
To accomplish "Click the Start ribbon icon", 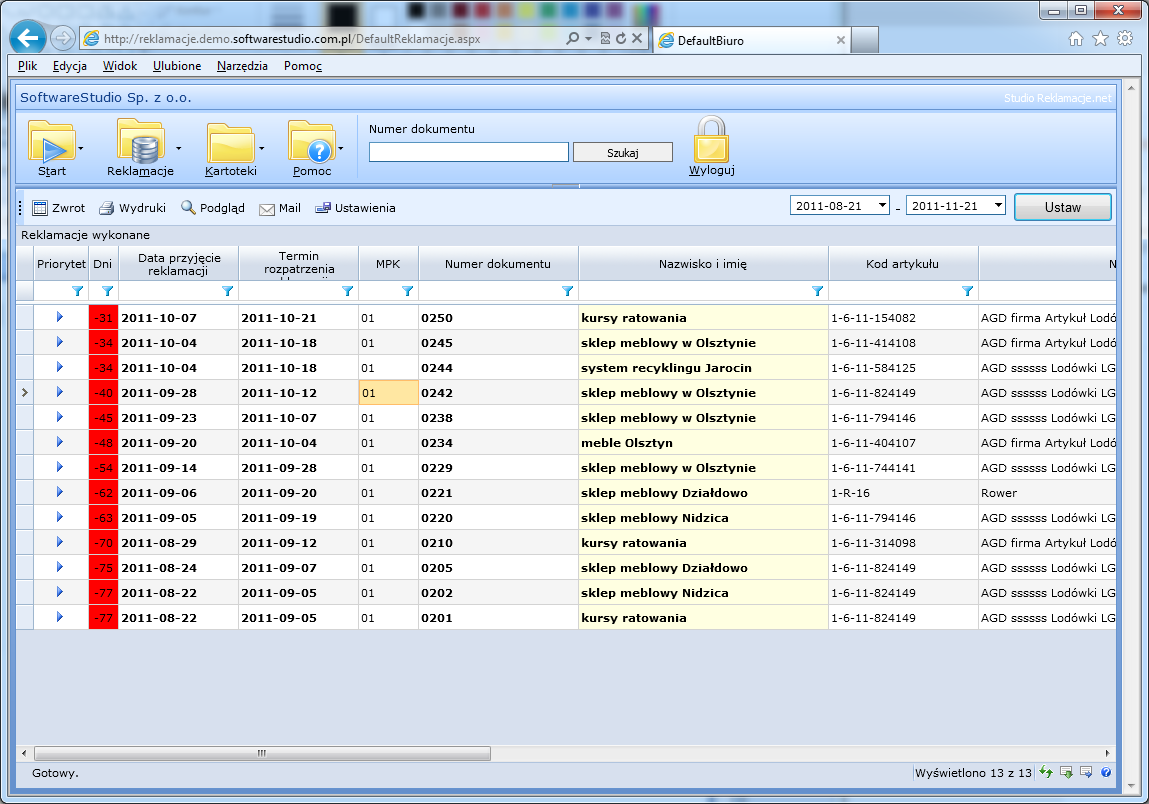I will pyautogui.click(x=52, y=140).
